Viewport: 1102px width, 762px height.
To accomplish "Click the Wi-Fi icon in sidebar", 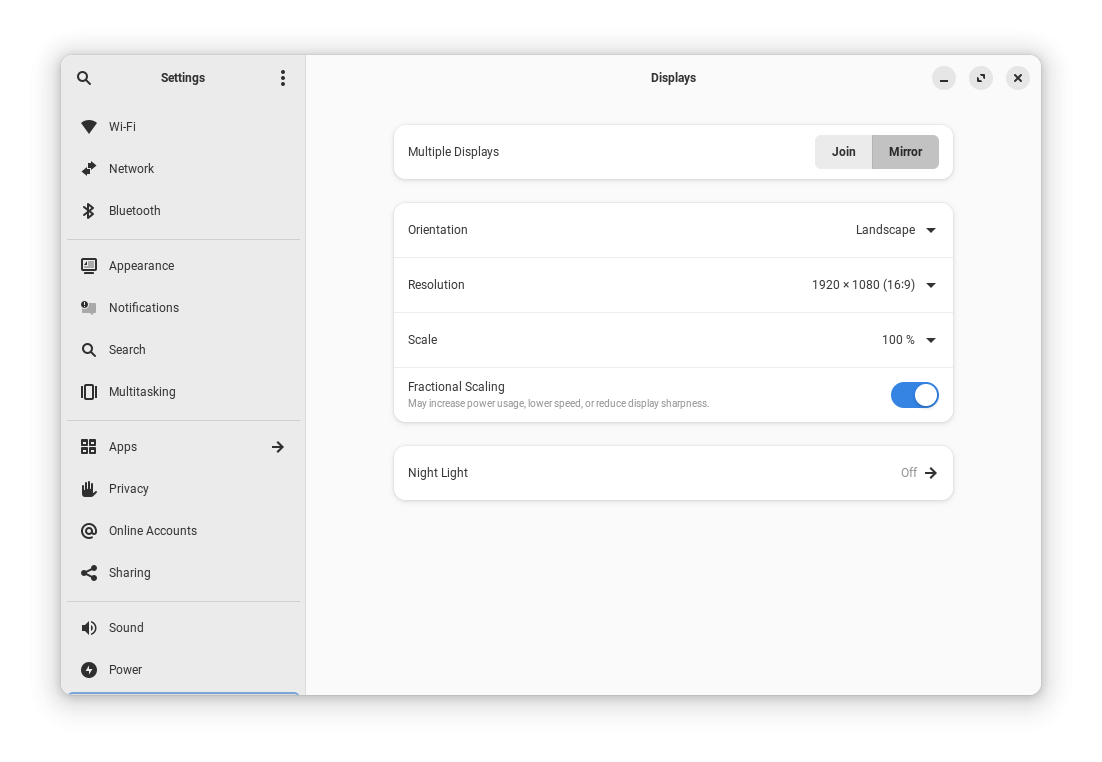I will point(89,127).
